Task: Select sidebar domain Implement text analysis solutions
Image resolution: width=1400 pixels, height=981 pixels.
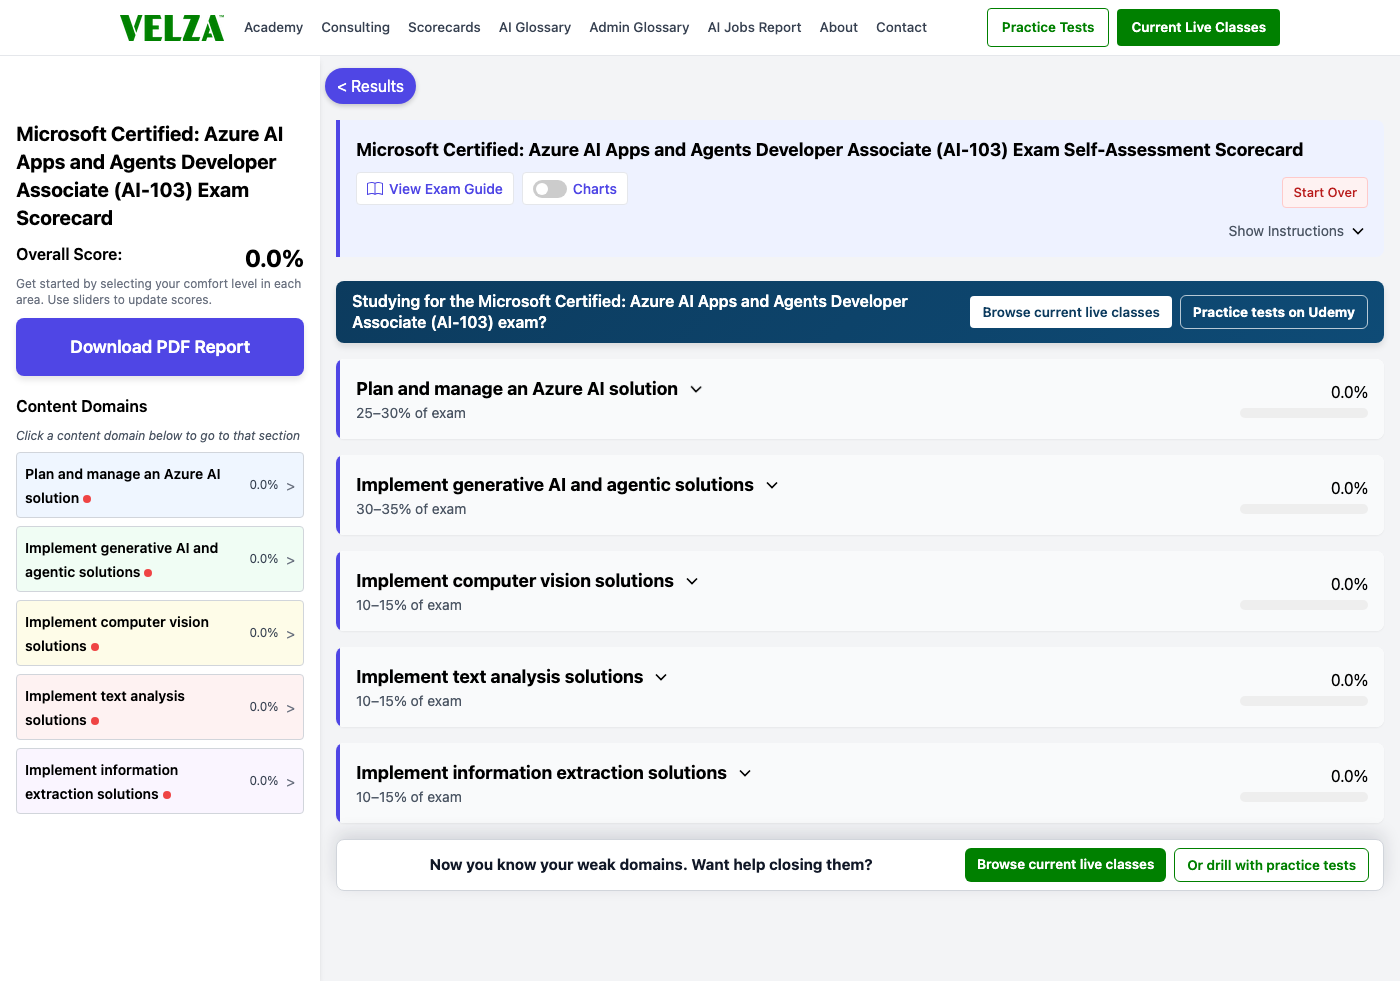Action: 160,707
